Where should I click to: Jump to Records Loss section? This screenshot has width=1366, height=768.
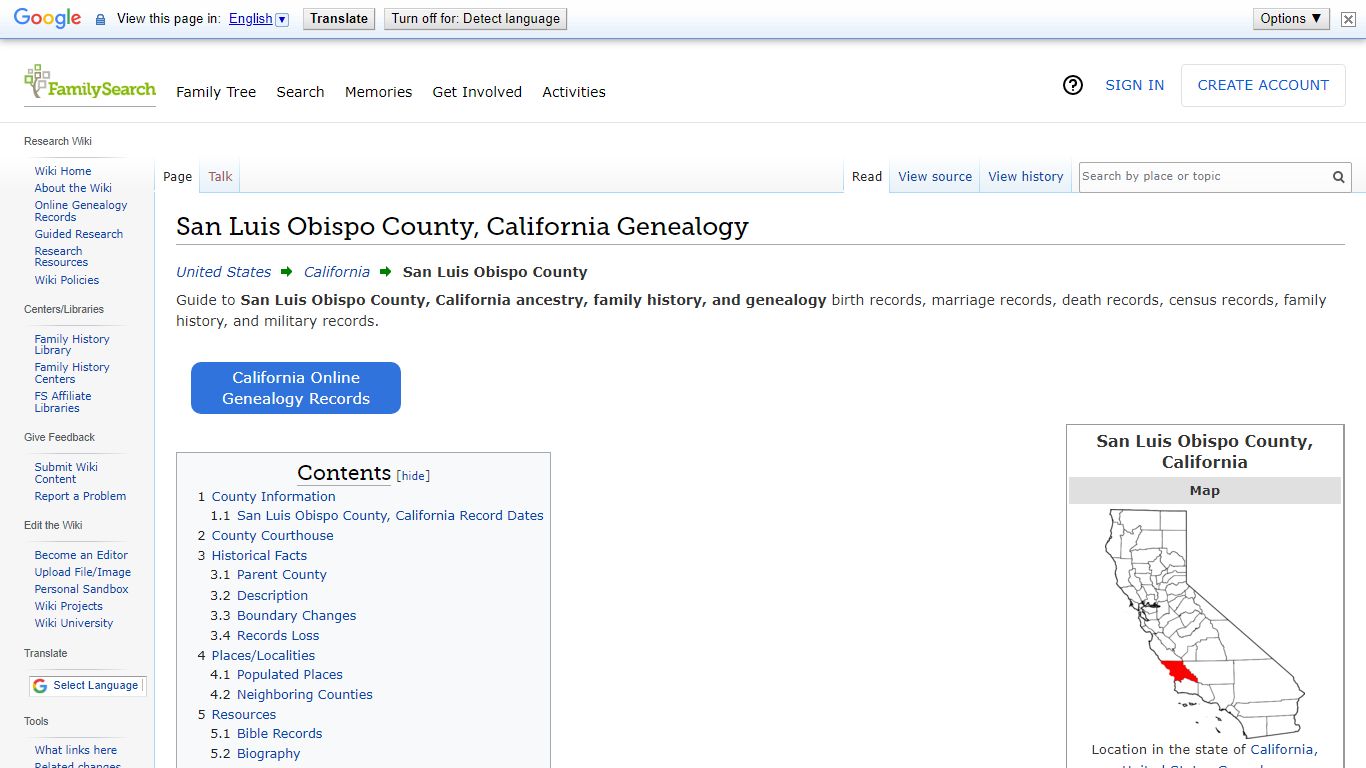(278, 636)
